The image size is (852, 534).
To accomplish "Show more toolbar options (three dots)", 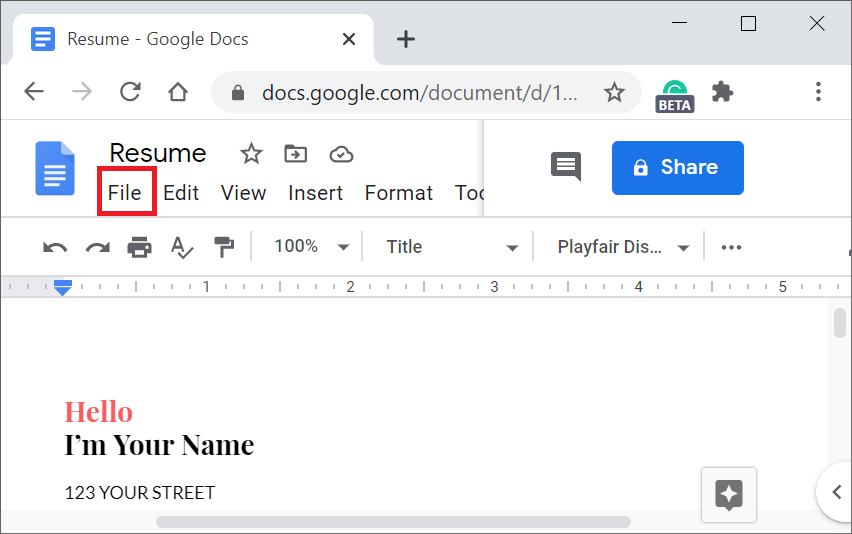I will 732,247.
